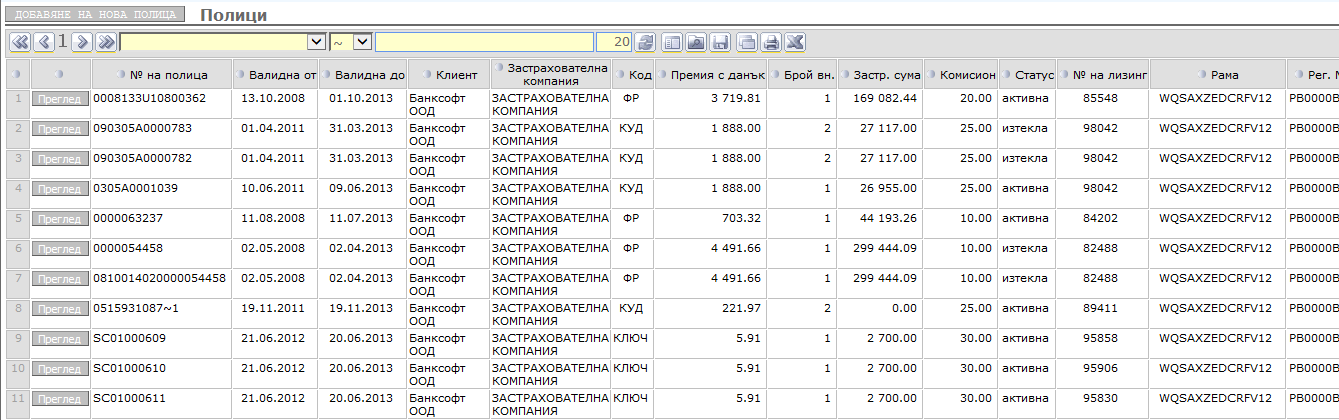Click the stacked windows icon in the toolbar
Image resolution: width=1339 pixels, height=420 pixels.
[747, 42]
